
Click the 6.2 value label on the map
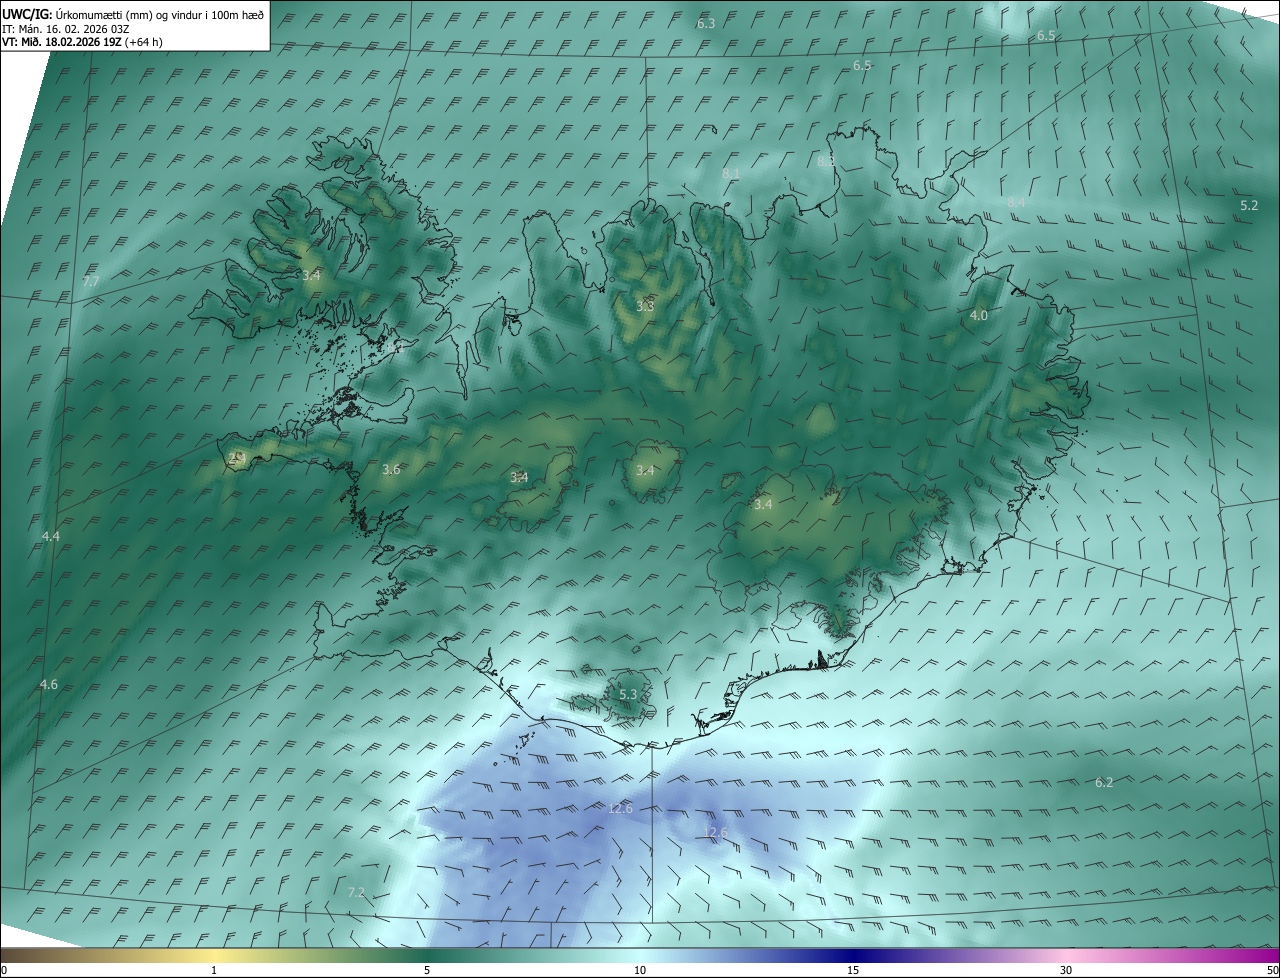pos(1104,783)
